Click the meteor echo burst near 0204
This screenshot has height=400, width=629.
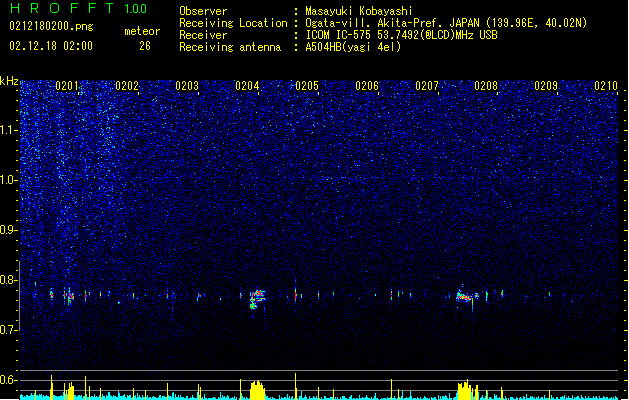(x=257, y=299)
